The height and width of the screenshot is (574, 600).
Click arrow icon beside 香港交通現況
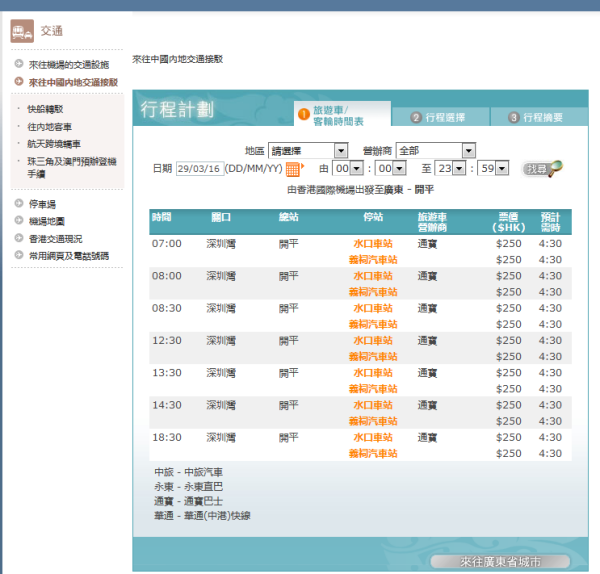[x=19, y=238]
